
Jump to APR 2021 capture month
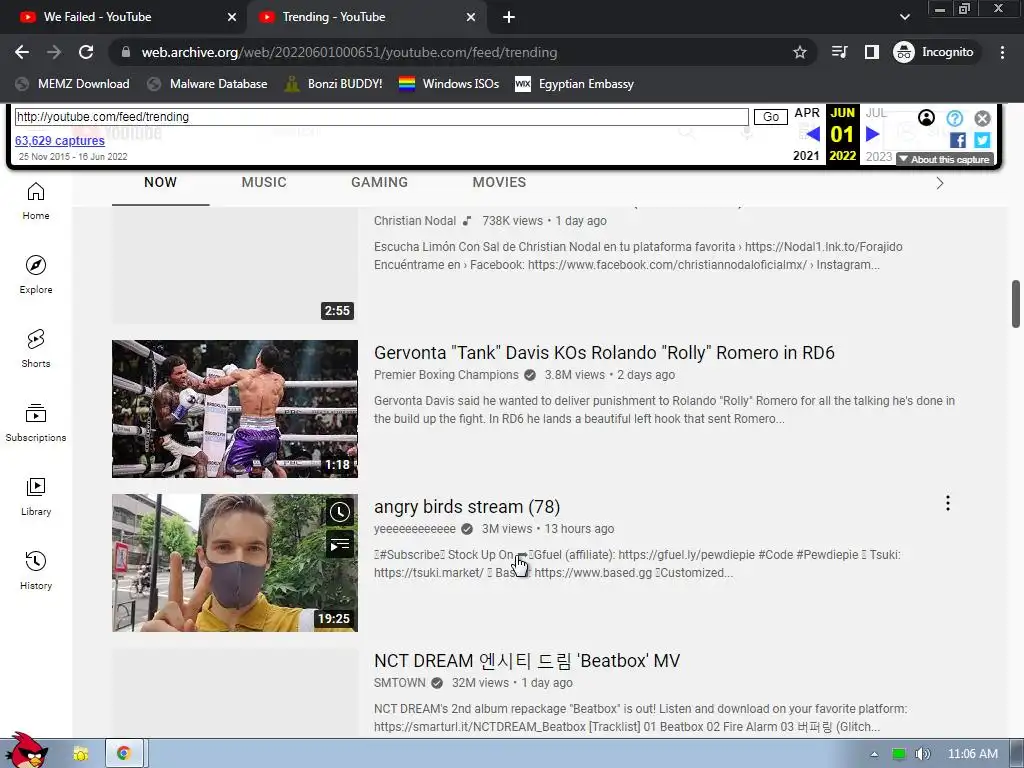pos(807,112)
